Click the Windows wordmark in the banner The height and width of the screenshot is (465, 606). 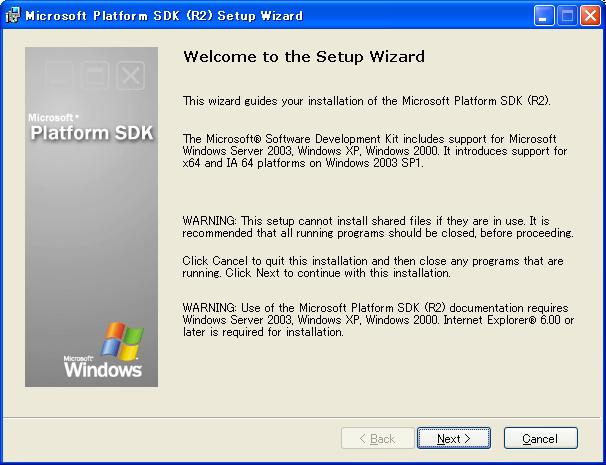coord(103,369)
